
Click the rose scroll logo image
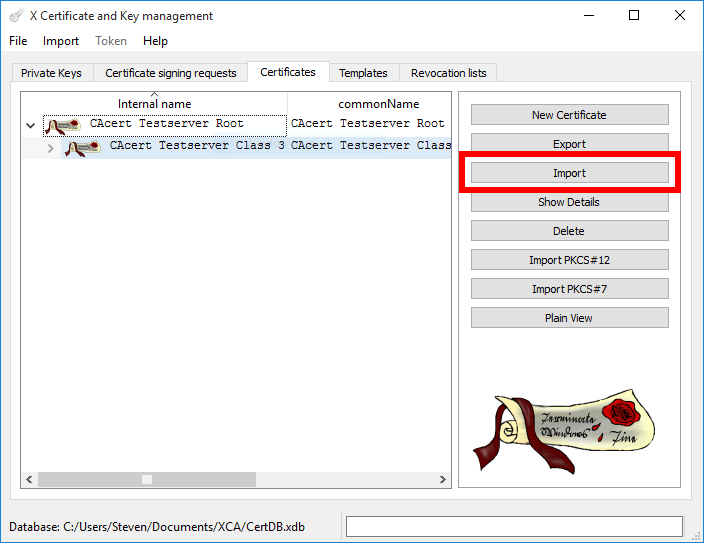click(565, 431)
